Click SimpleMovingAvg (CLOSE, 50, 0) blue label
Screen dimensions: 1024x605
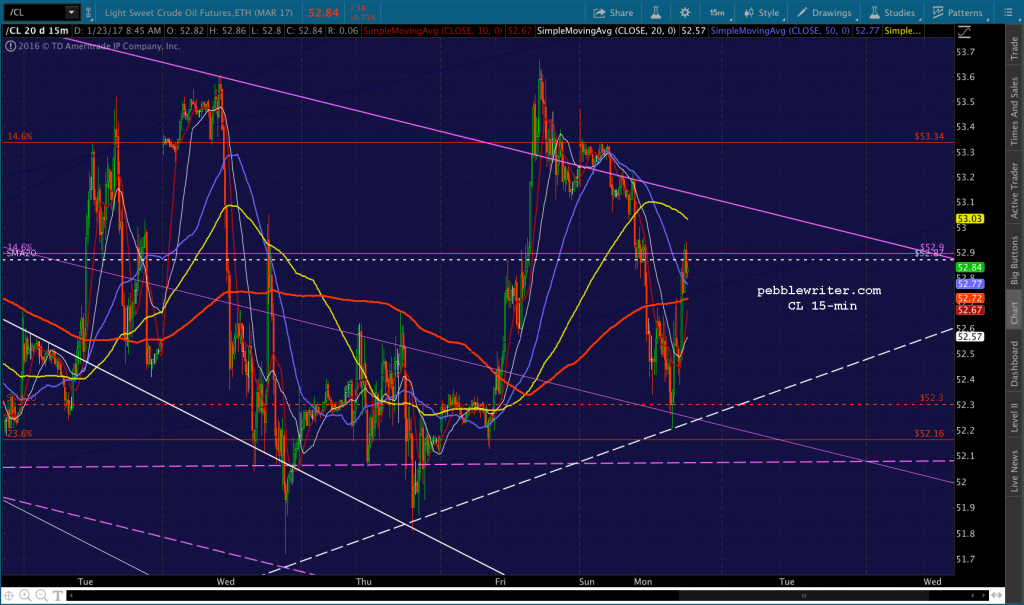pyautogui.click(x=780, y=31)
